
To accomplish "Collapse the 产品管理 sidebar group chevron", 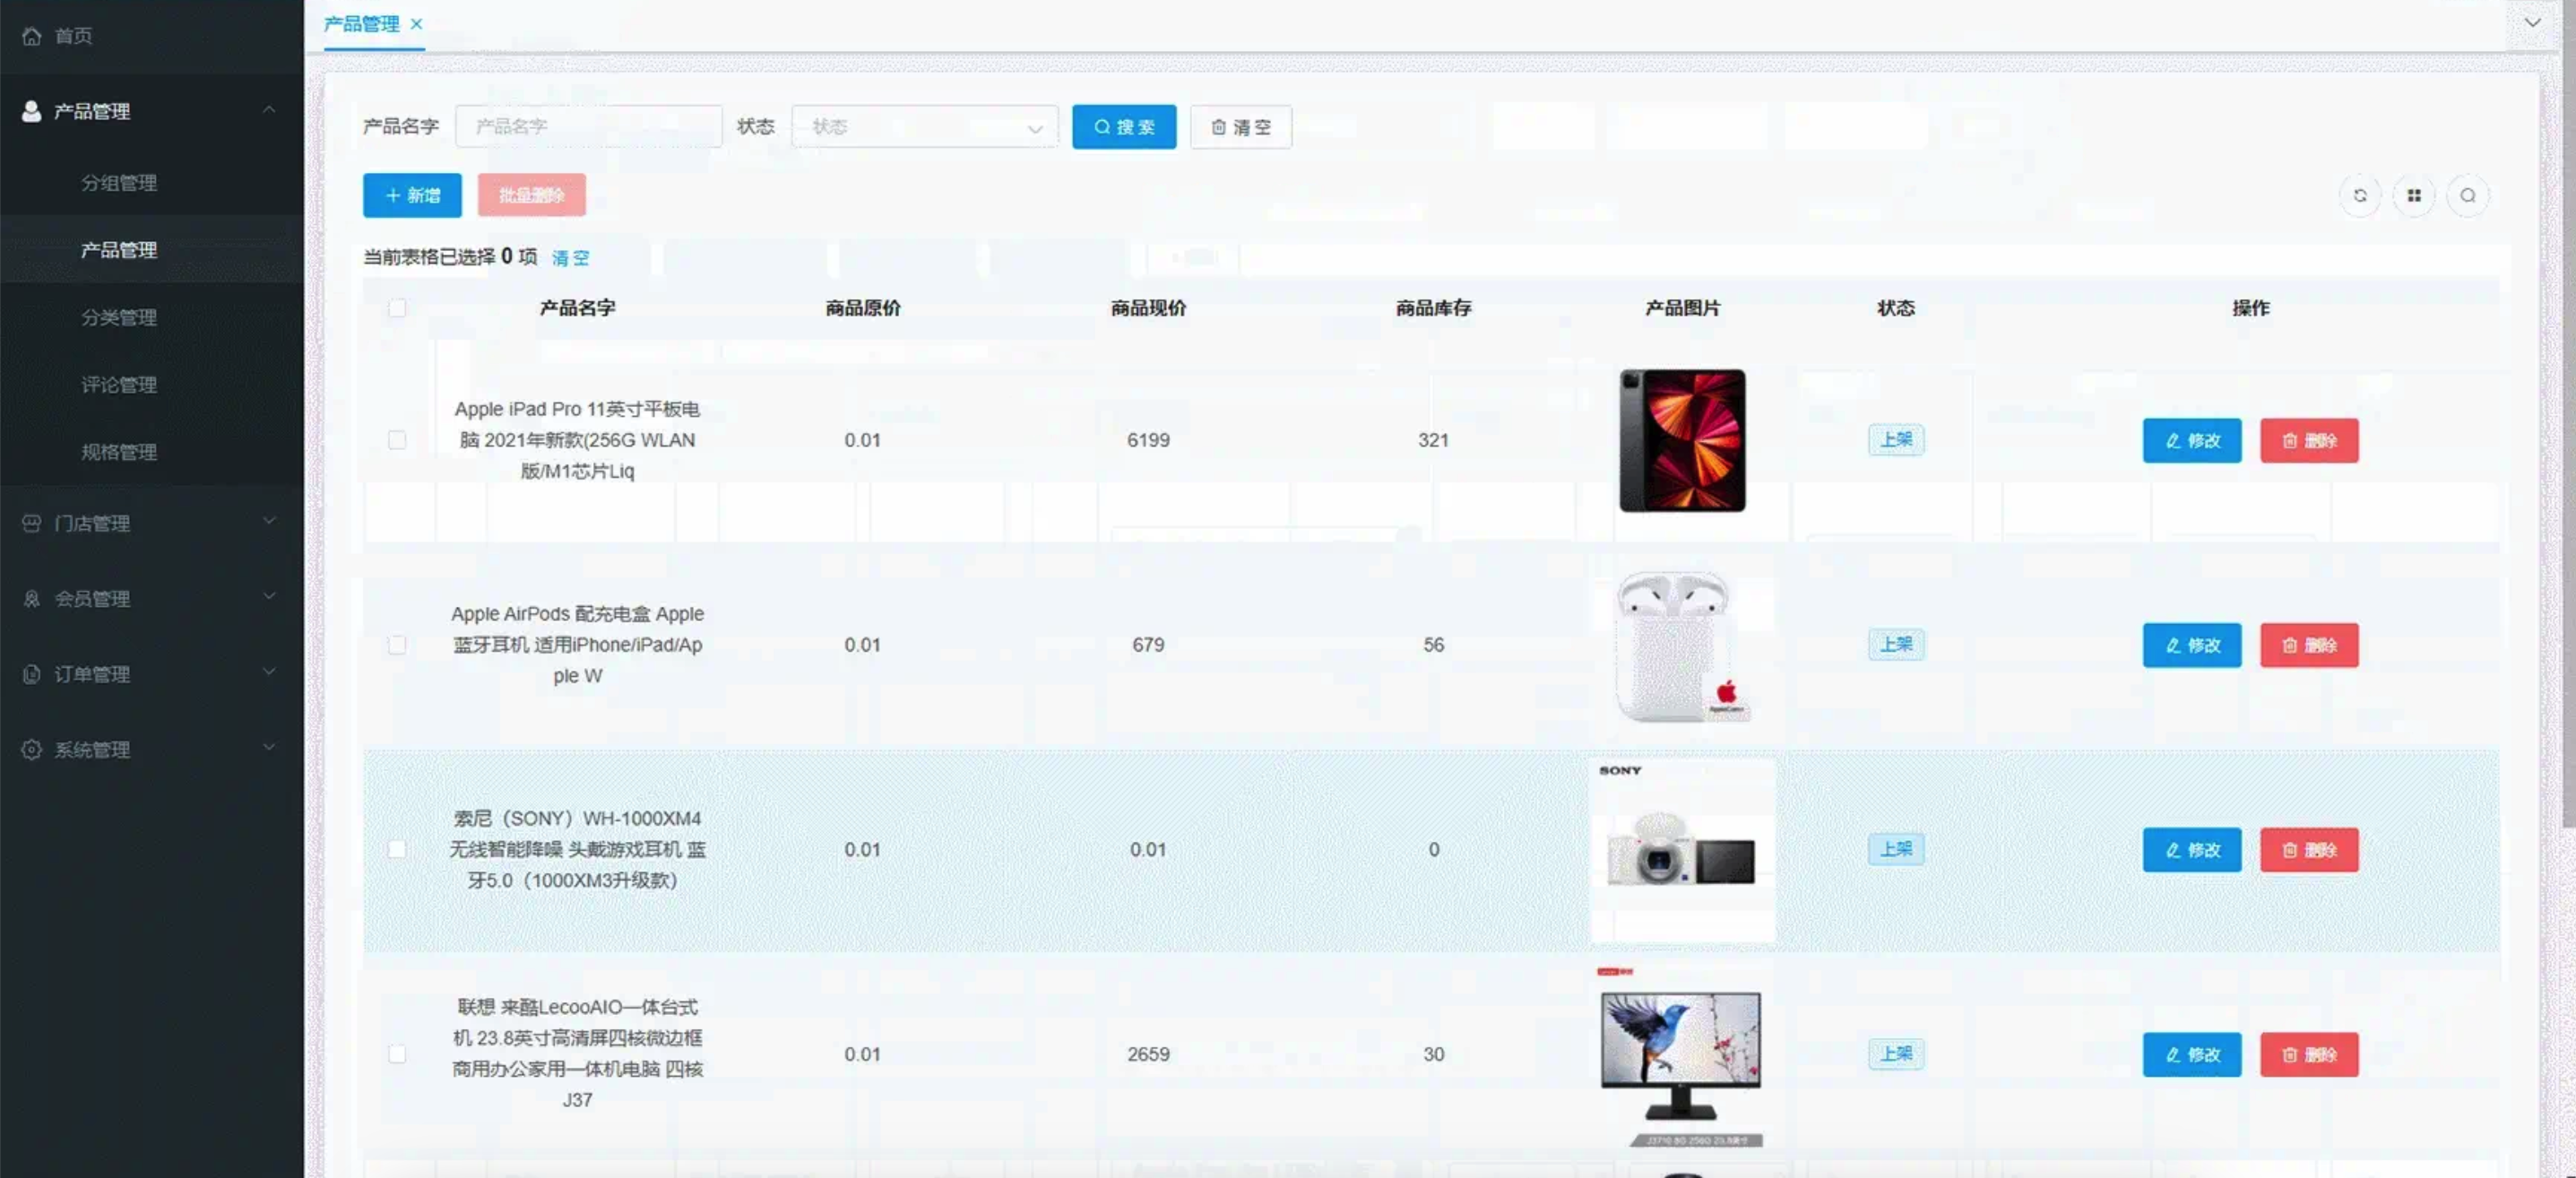I will tap(269, 109).
